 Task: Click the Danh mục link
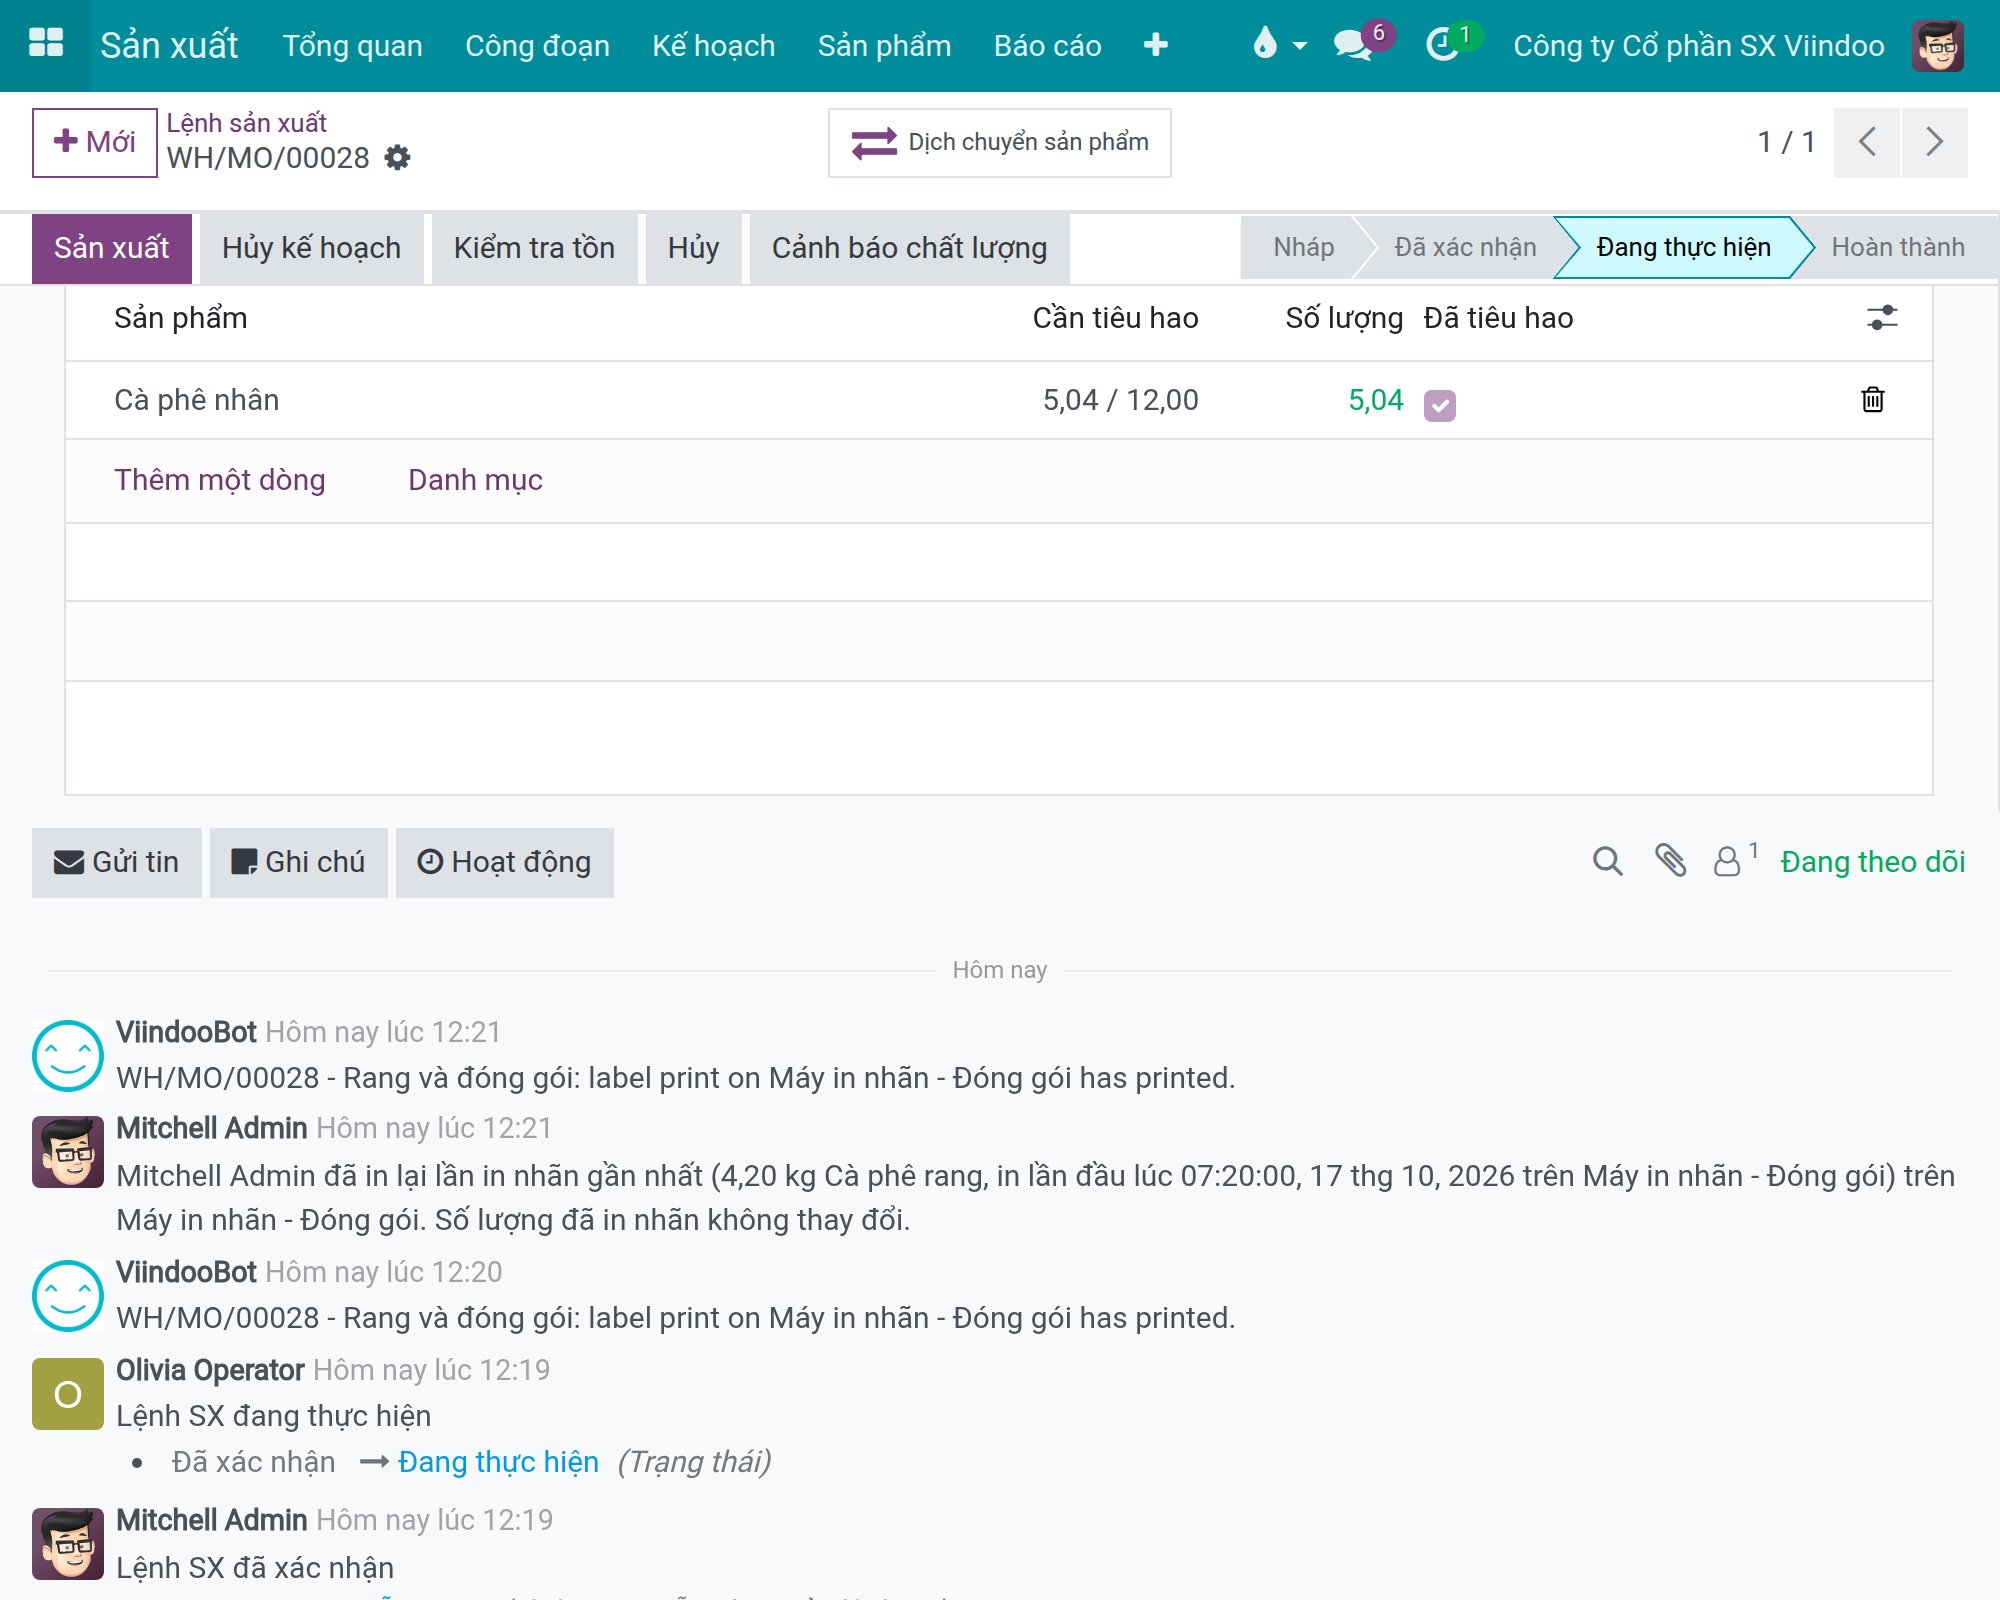pyautogui.click(x=476, y=480)
